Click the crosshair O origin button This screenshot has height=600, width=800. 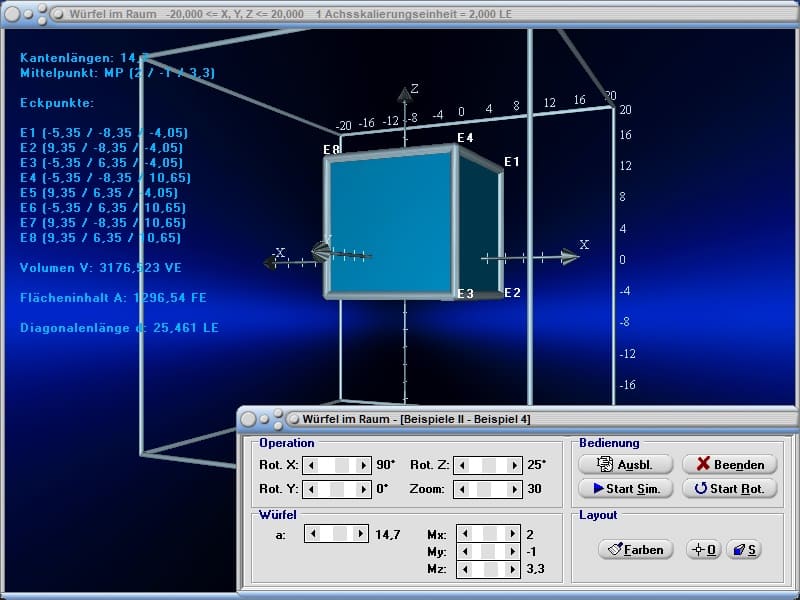pos(703,549)
